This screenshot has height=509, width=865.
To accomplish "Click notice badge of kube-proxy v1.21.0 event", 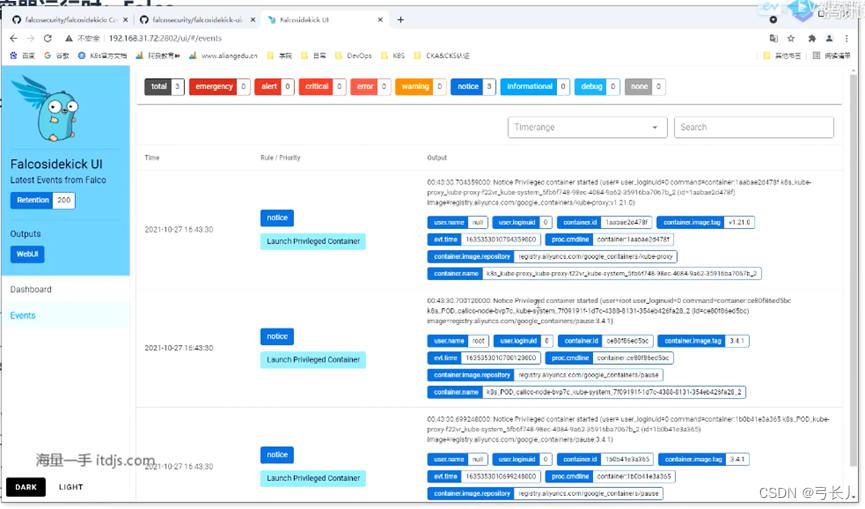I will (277, 218).
